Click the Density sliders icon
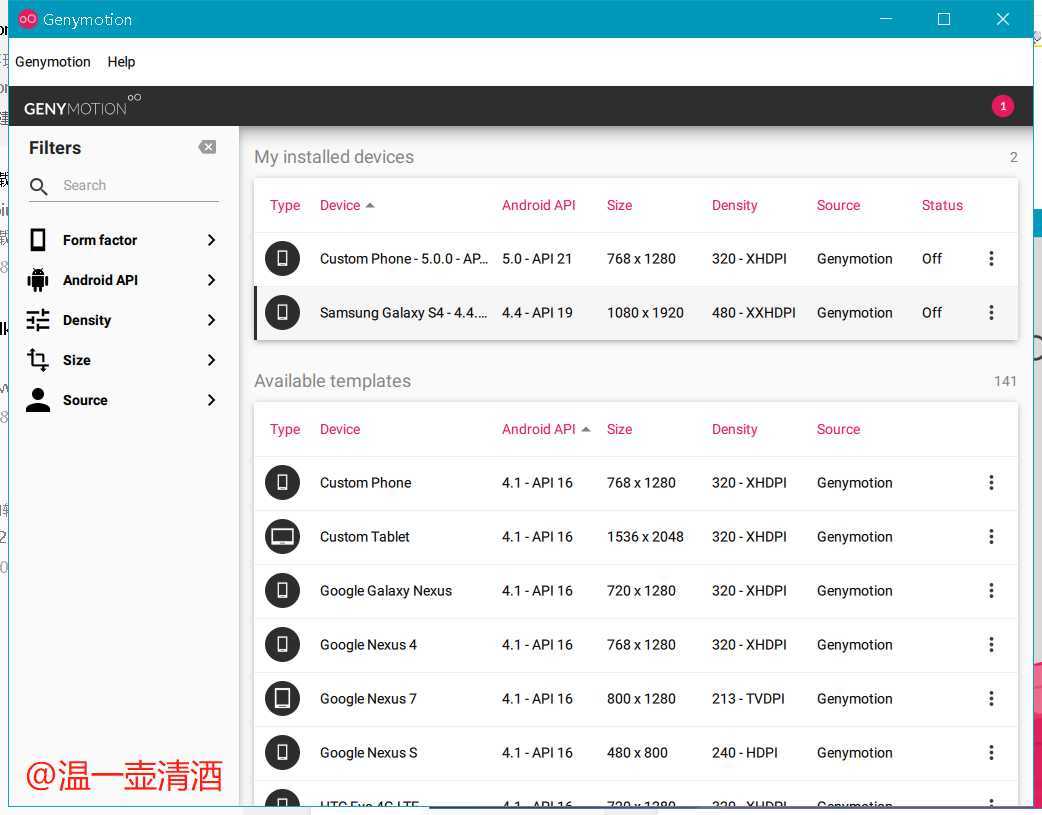The image size is (1042, 815). pyautogui.click(x=38, y=320)
